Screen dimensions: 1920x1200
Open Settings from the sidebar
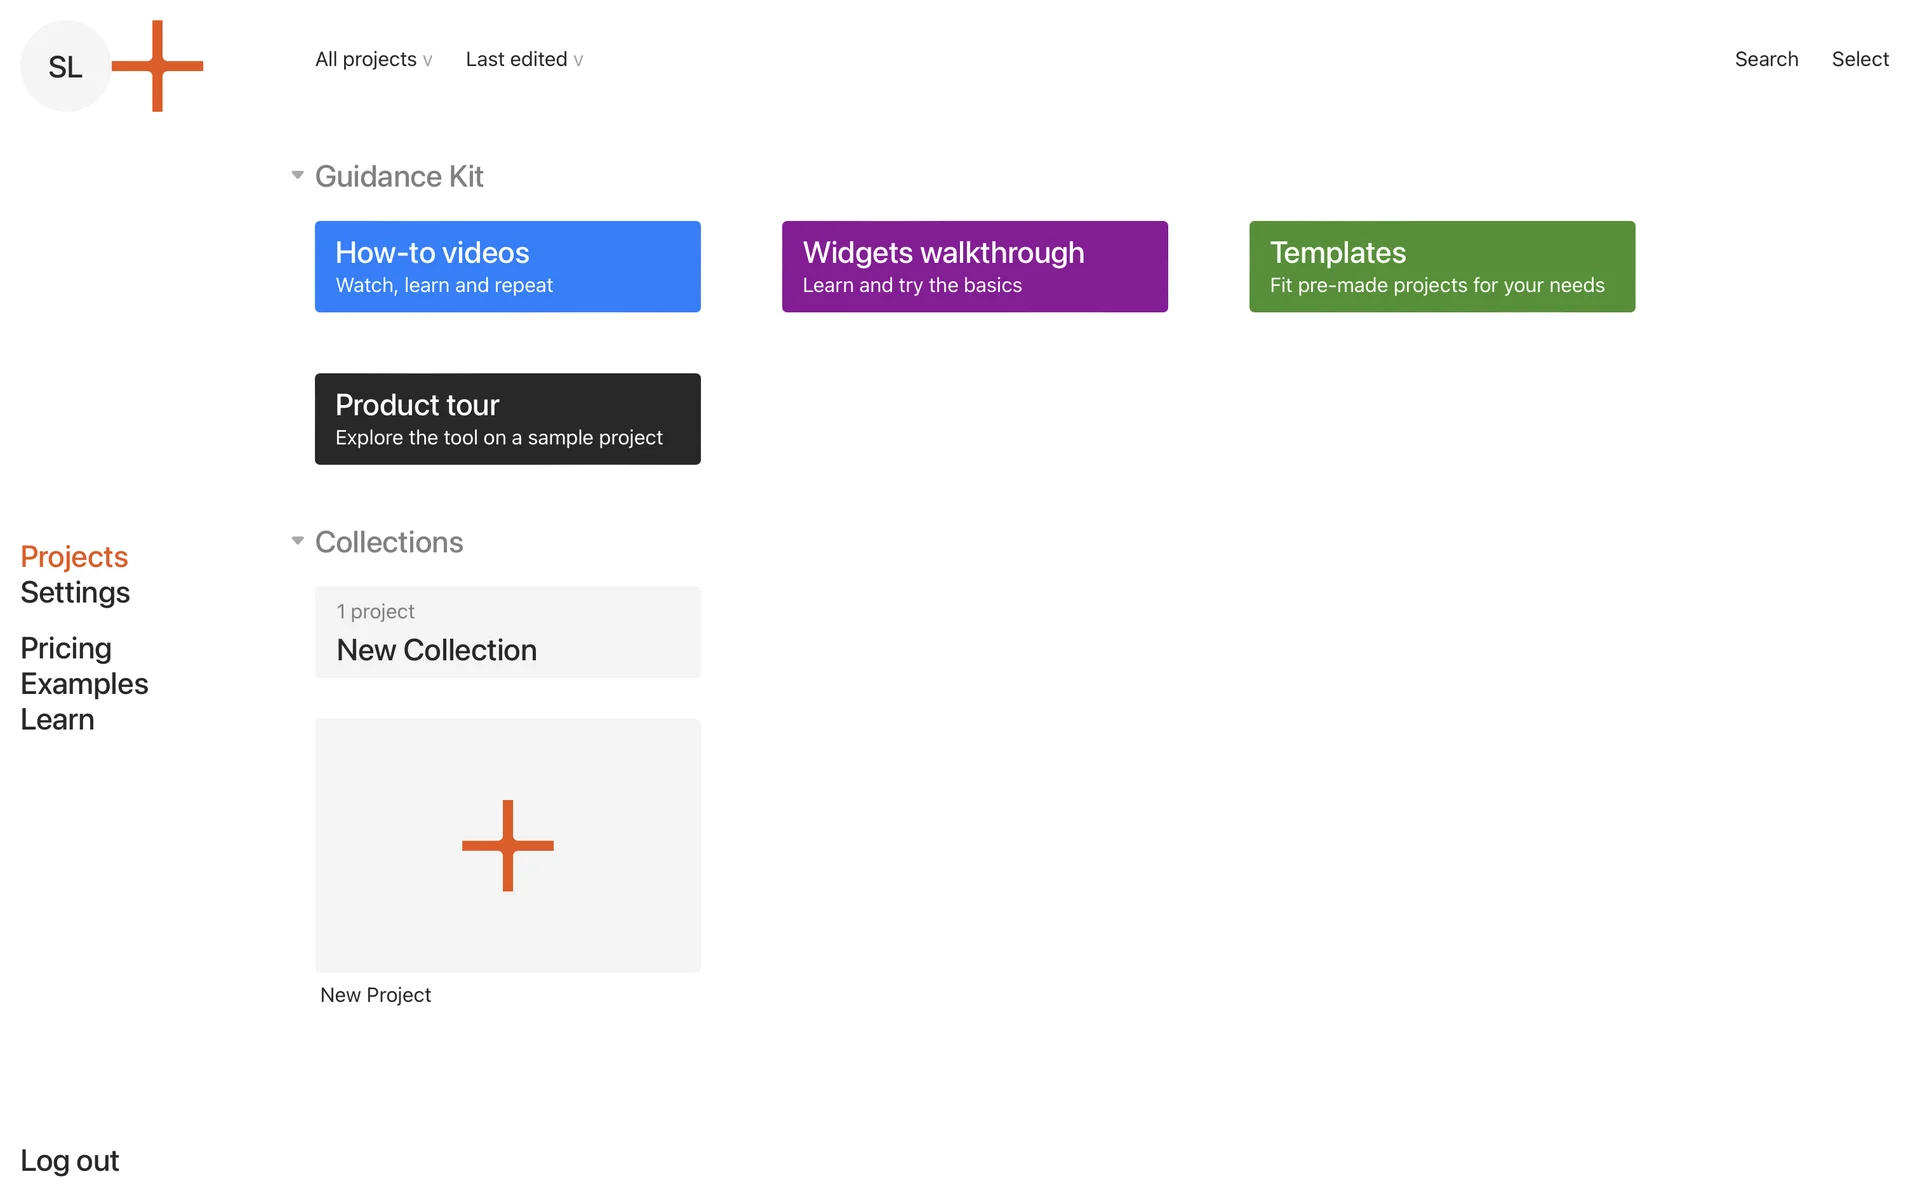(x=75, y=592)
